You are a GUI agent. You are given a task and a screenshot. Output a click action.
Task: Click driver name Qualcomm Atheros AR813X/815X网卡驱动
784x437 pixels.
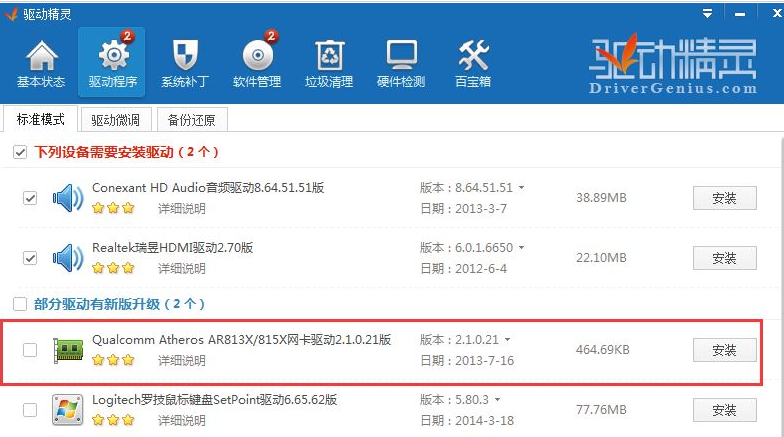[x=242, y=340]
